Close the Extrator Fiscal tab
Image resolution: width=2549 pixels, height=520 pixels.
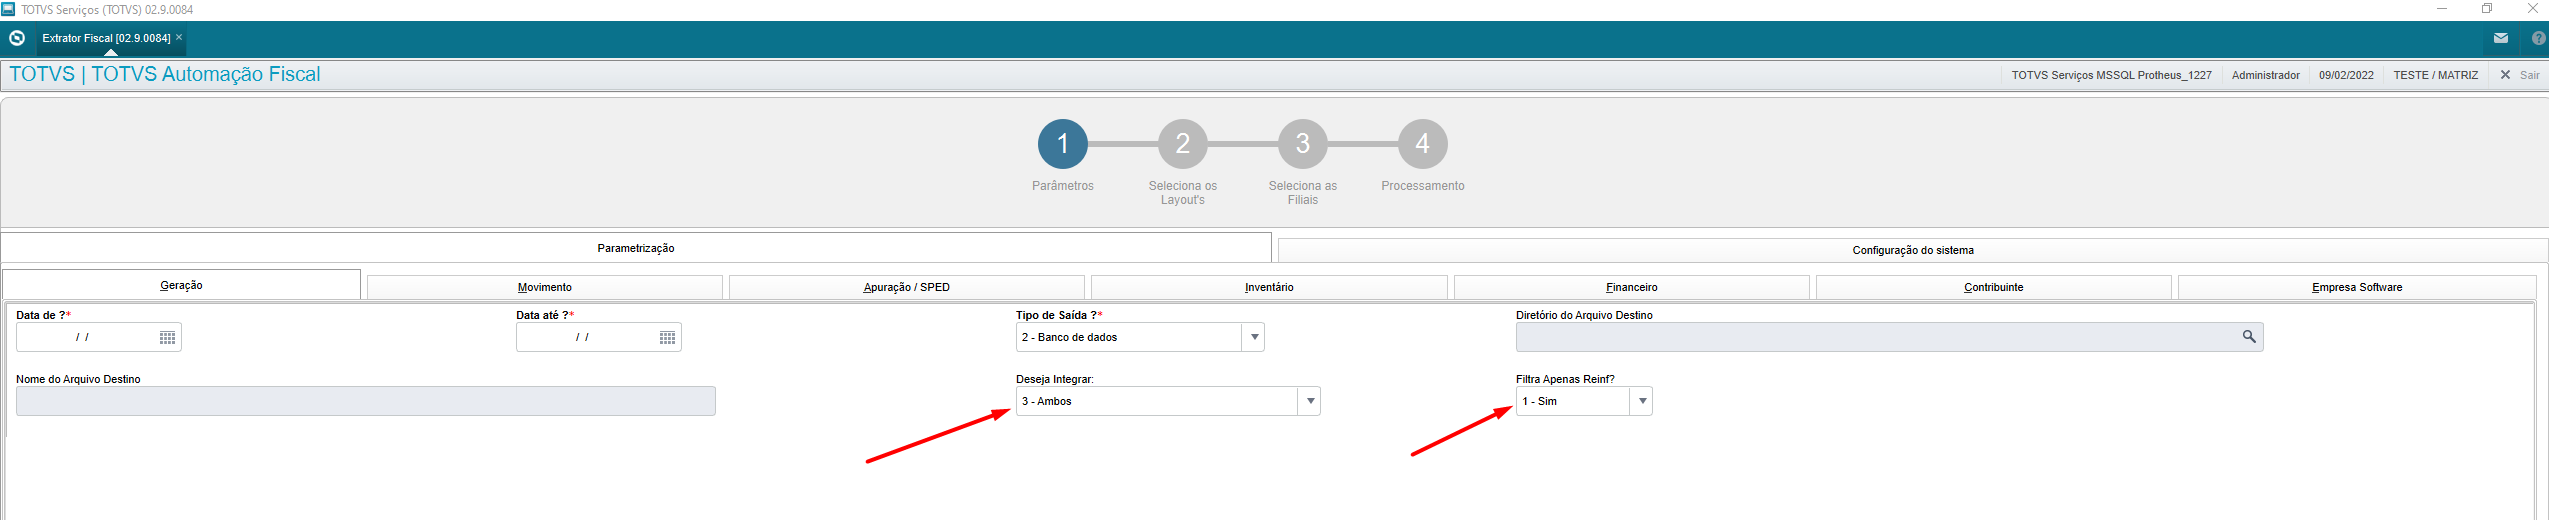[179, 37]
